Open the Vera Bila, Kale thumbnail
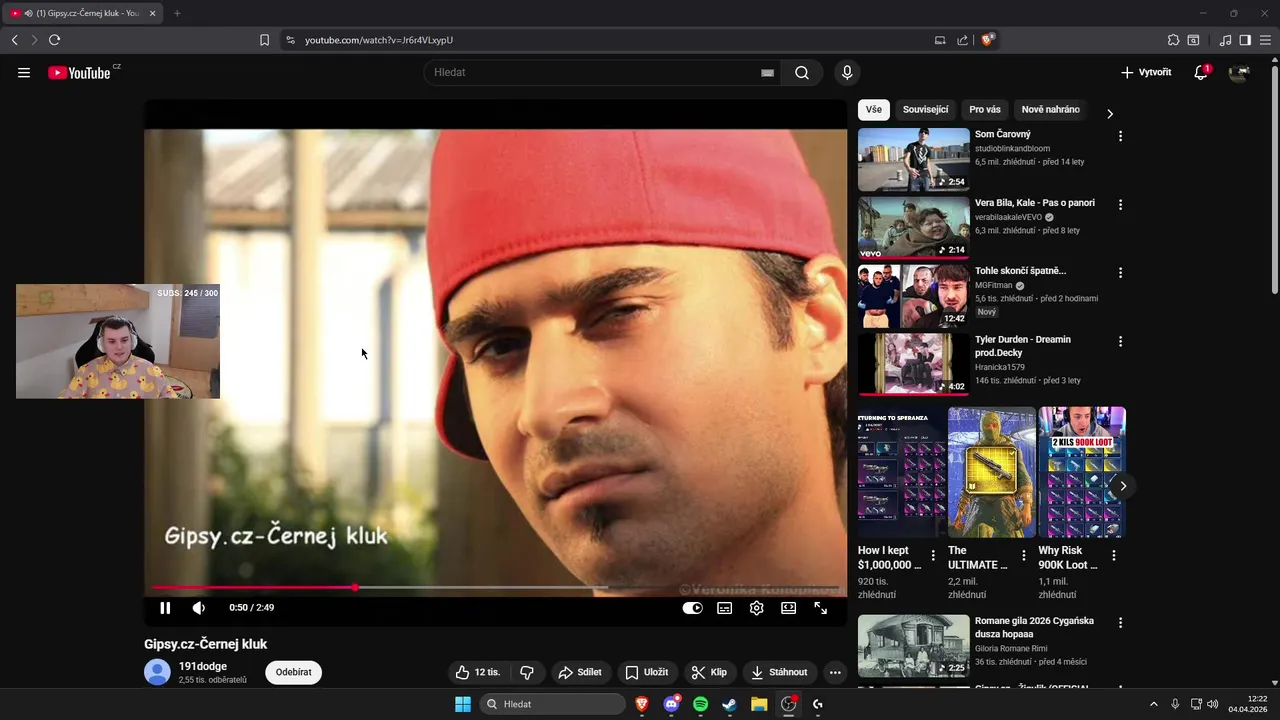 (914, 228)
